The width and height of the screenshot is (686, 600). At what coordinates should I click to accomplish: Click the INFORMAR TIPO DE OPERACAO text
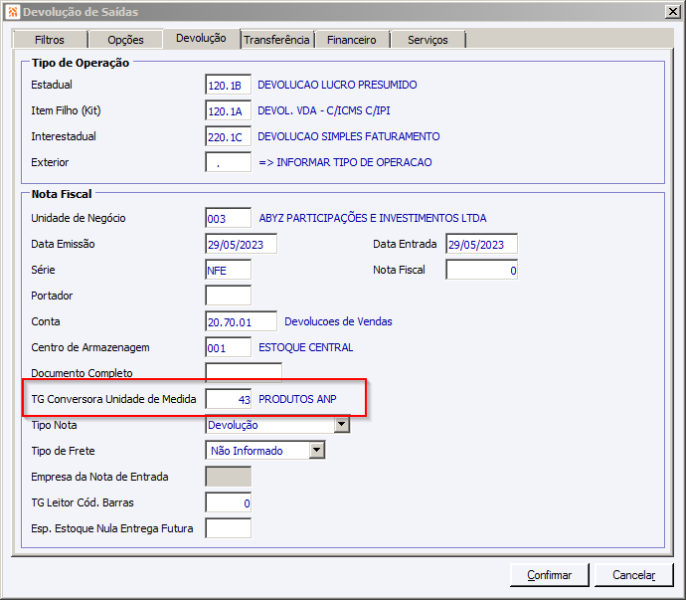(x=354, y=162)
